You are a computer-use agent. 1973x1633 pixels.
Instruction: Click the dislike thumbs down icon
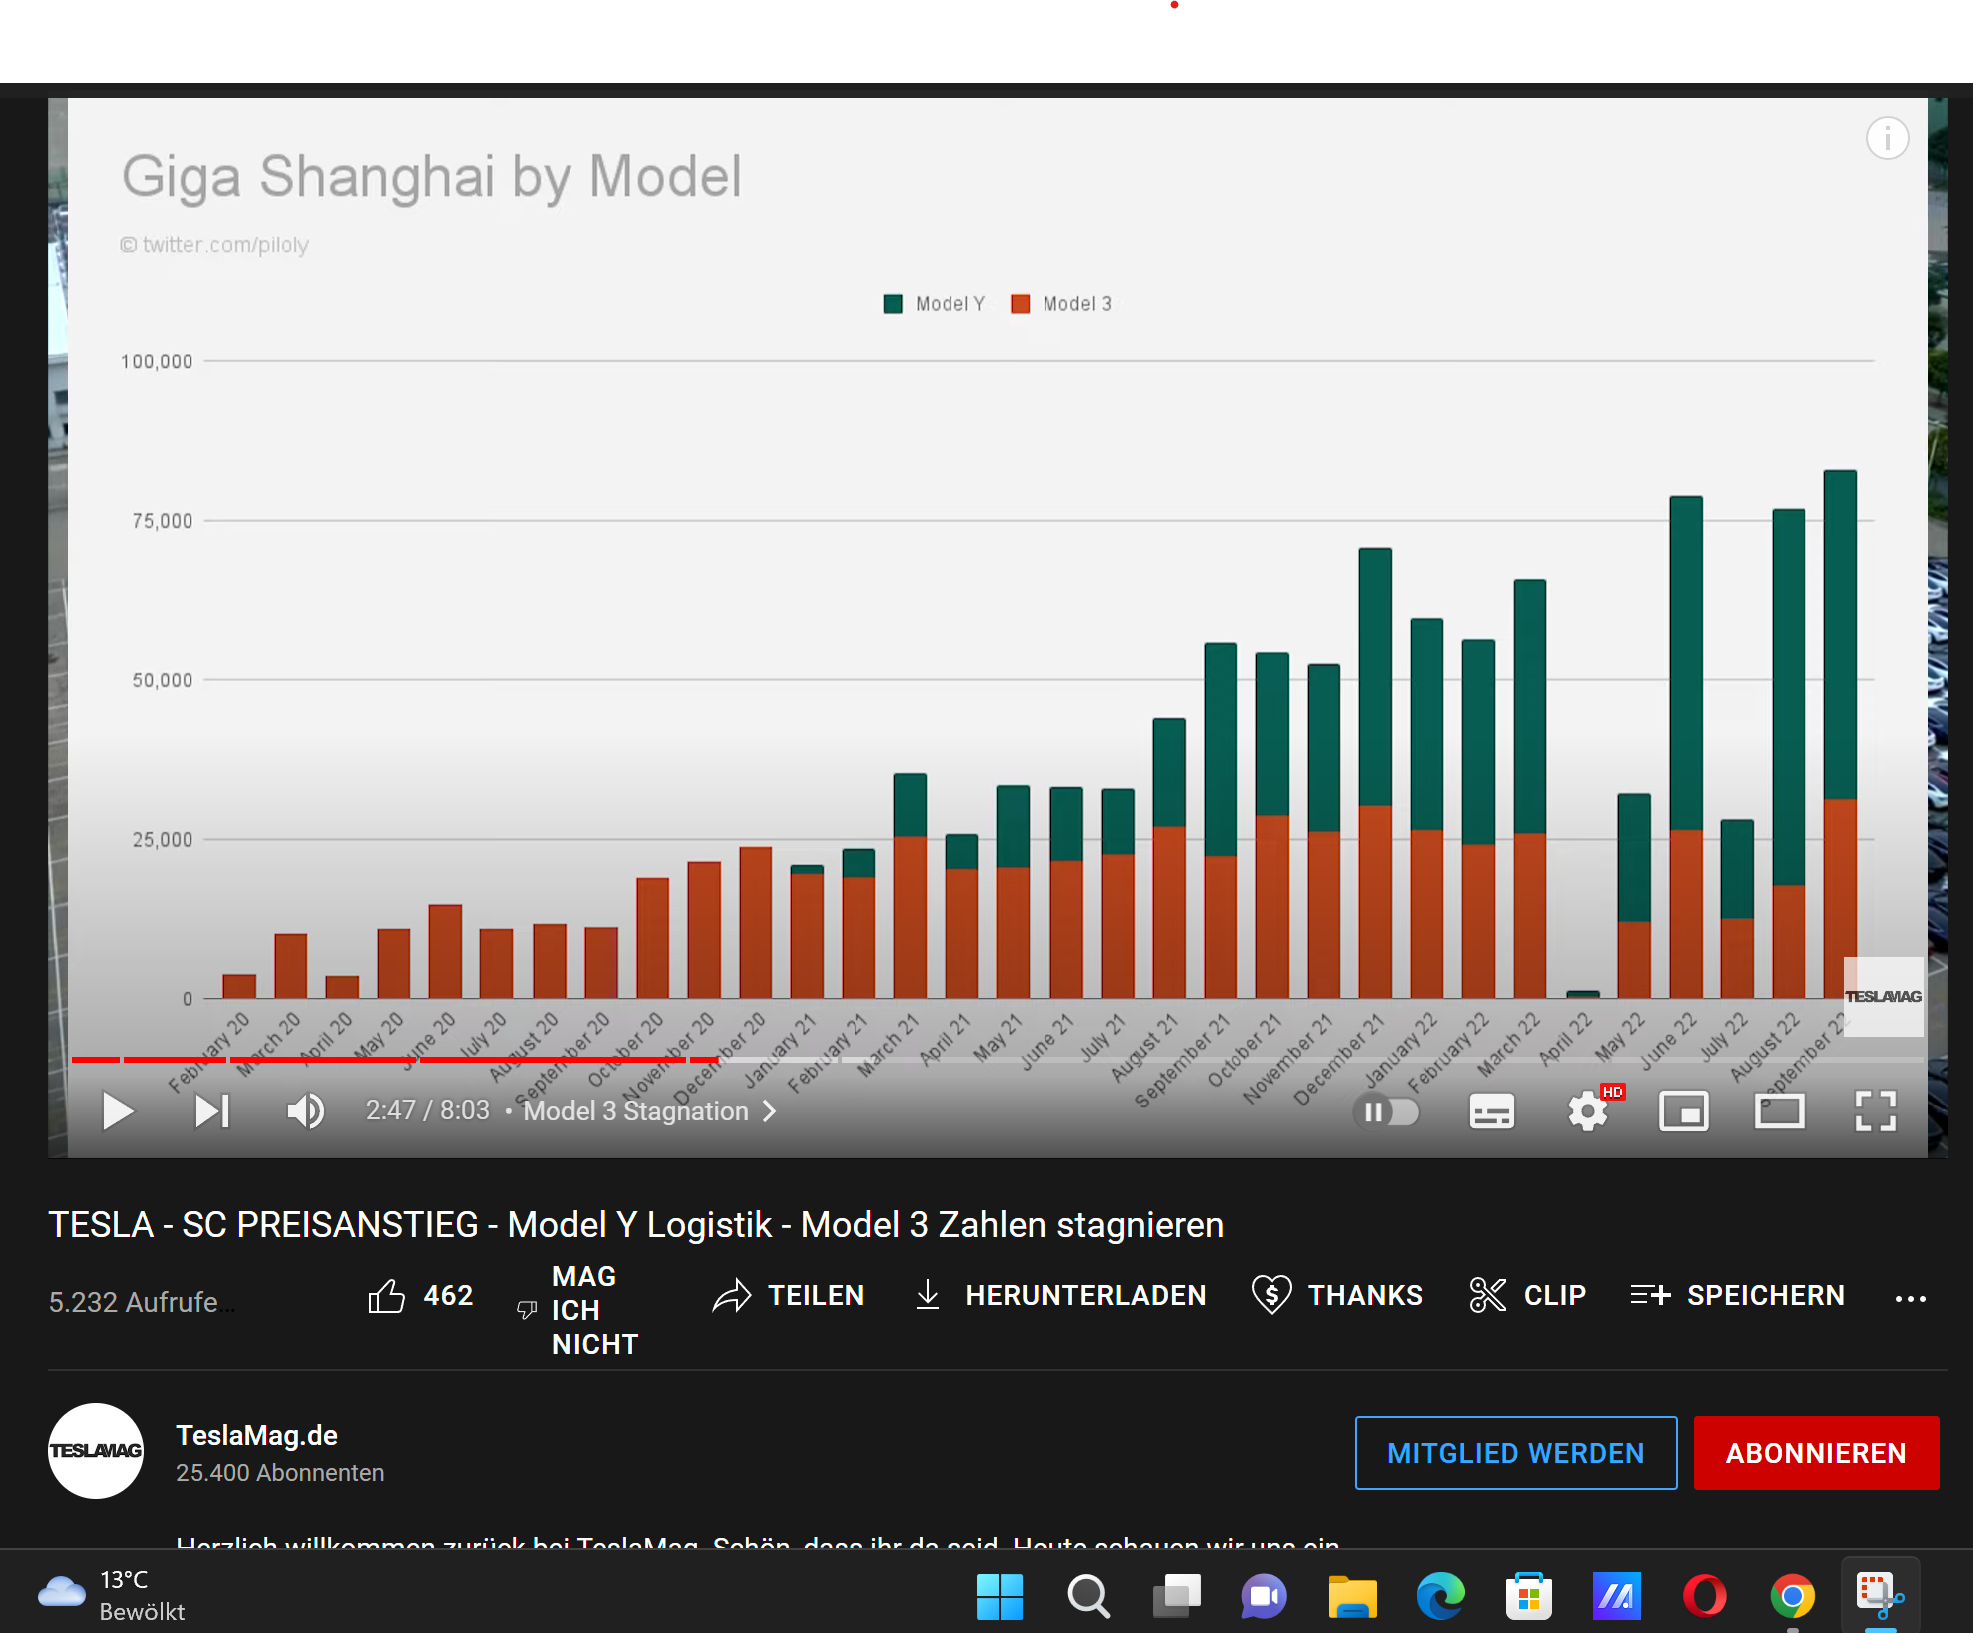point(527,1309)
